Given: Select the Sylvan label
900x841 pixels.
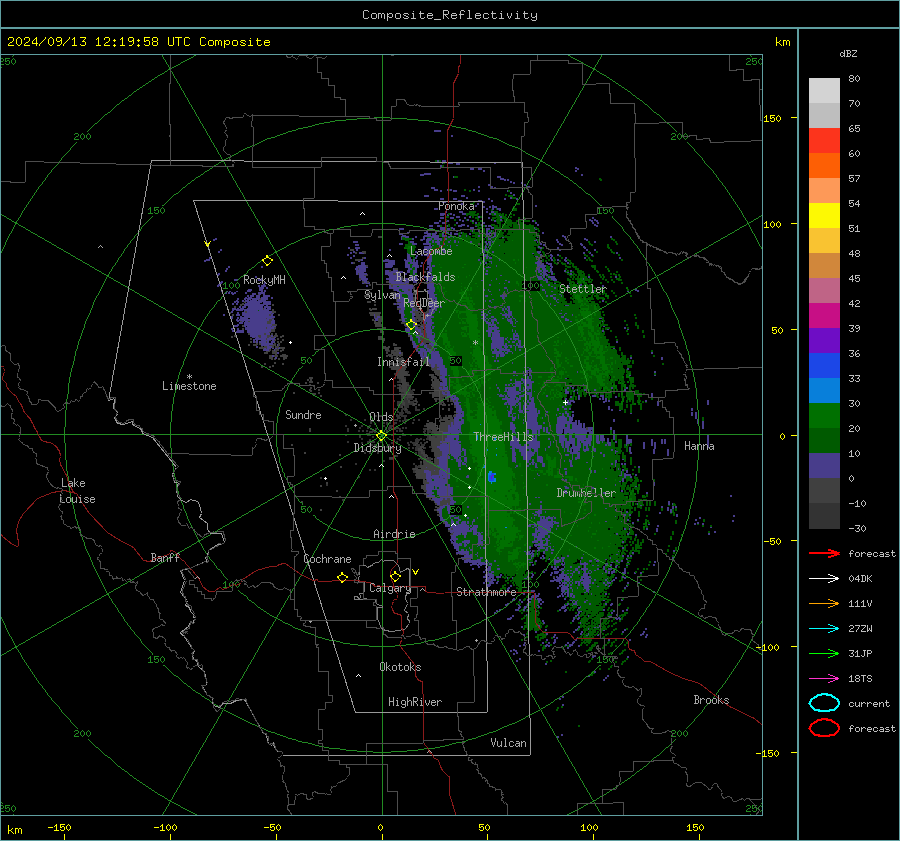Looking at the screenshot, I should pyautogui.click(x=382, y=295).
